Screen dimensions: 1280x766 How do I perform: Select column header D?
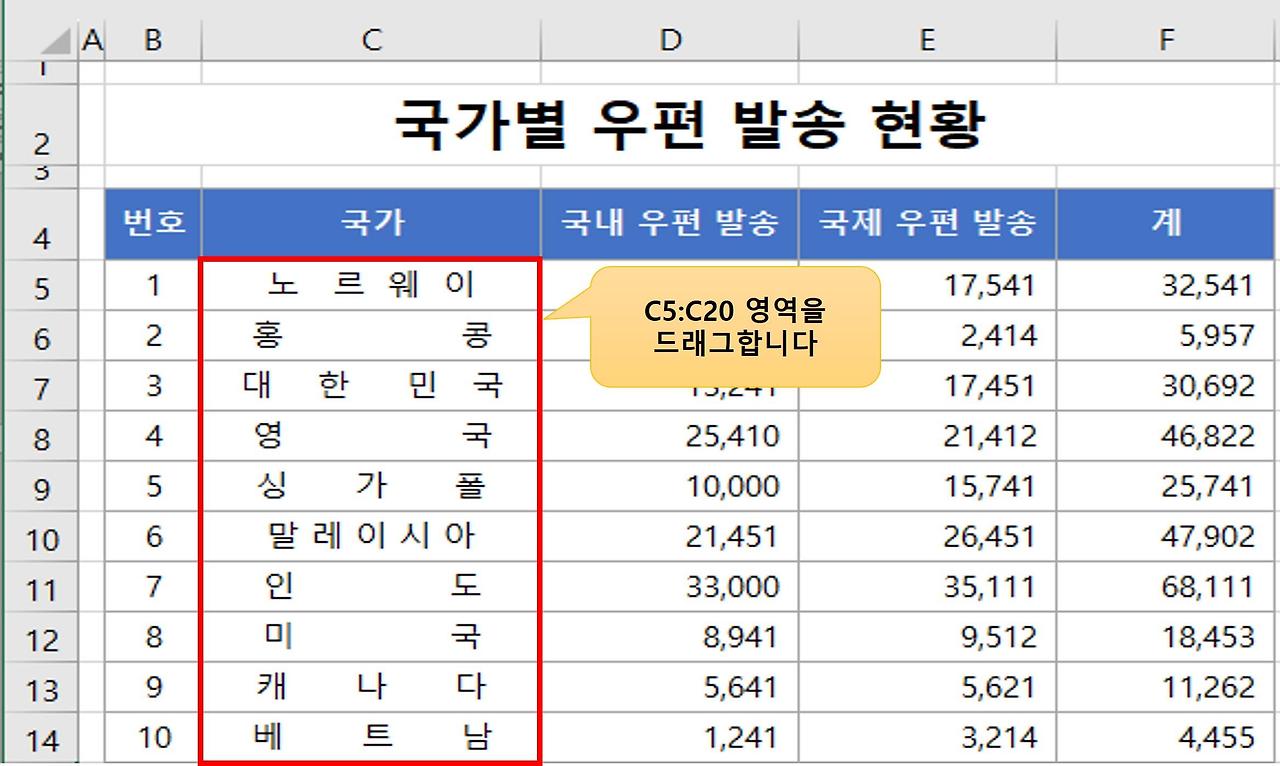coord(670,39)
